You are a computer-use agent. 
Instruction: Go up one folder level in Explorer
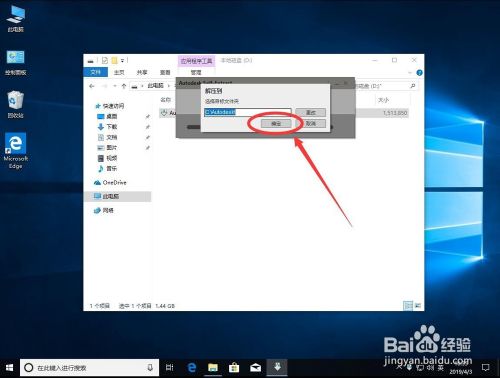click(x=124, y=86)
